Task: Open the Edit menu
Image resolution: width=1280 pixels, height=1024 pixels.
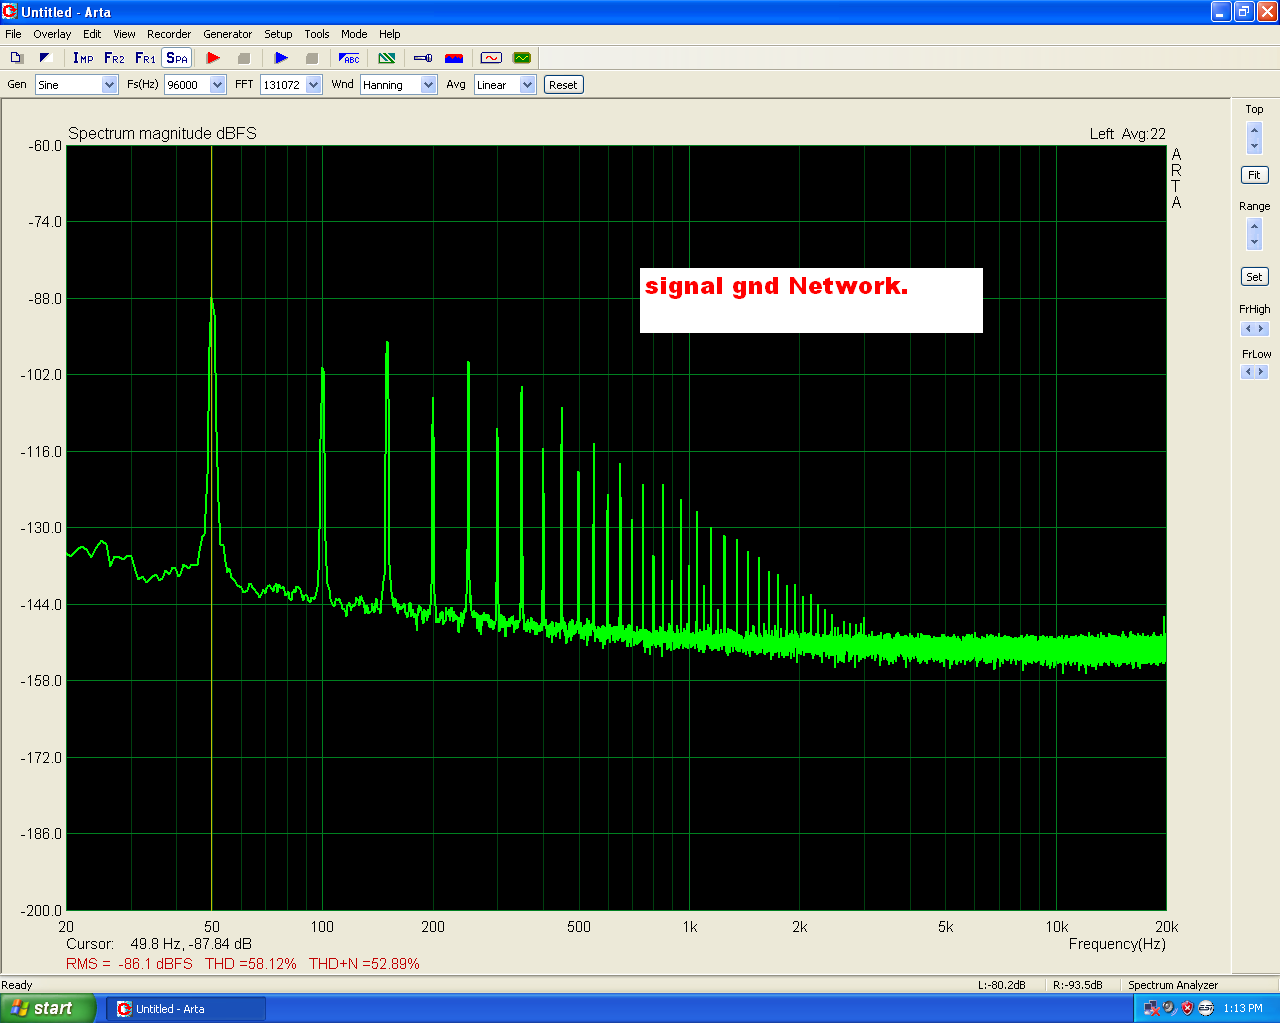Action: pos(92,34)
